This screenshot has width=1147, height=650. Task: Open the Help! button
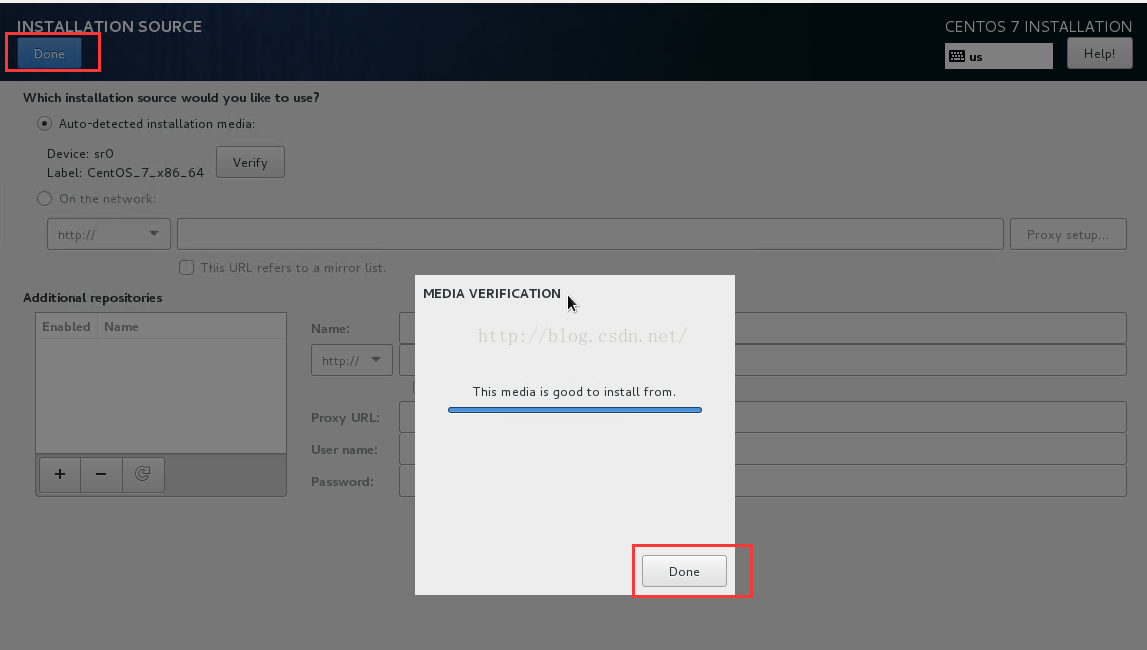coord(1099,53)
